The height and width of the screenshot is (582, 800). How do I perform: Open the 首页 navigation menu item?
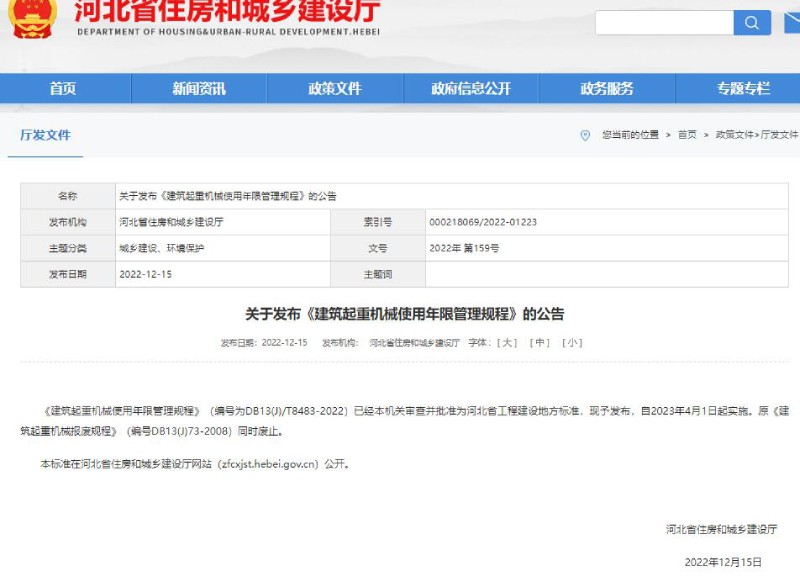pos(63,89)
